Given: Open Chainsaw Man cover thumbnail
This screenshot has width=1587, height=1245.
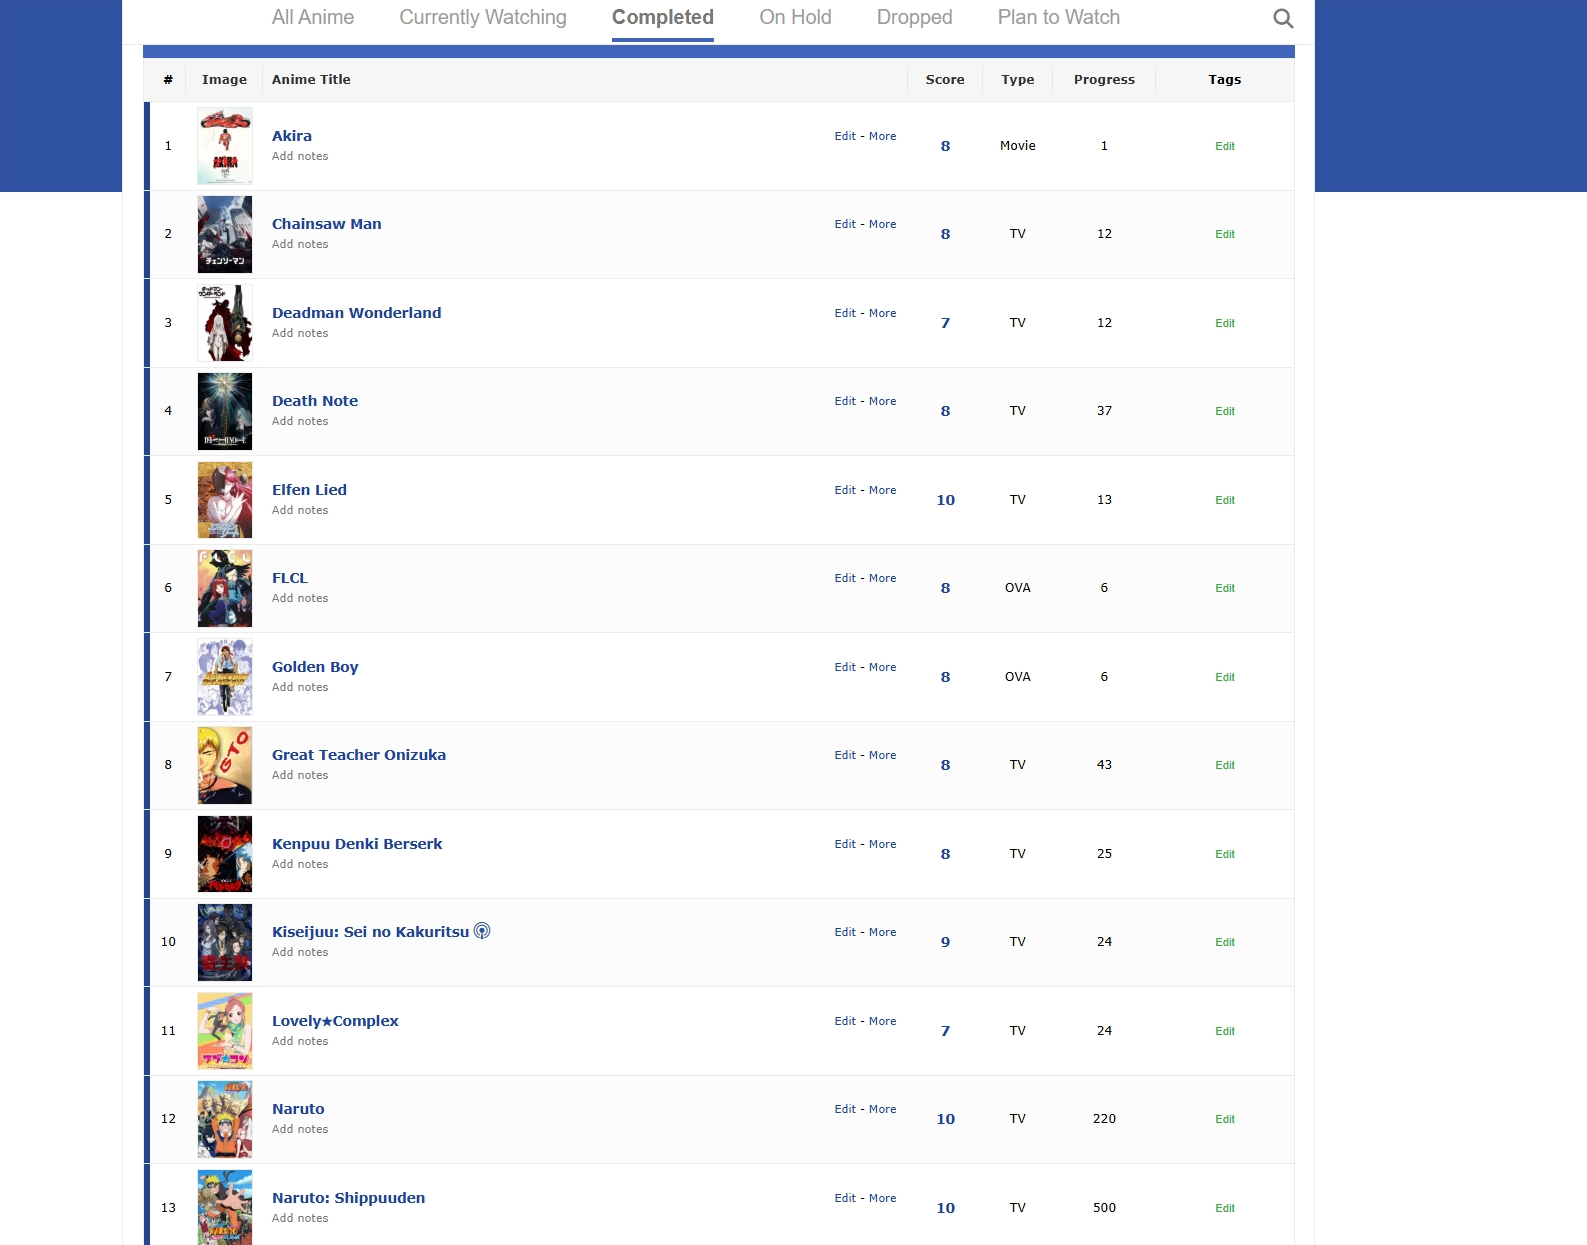Looking at the screenshot, I should click(225, 234).
